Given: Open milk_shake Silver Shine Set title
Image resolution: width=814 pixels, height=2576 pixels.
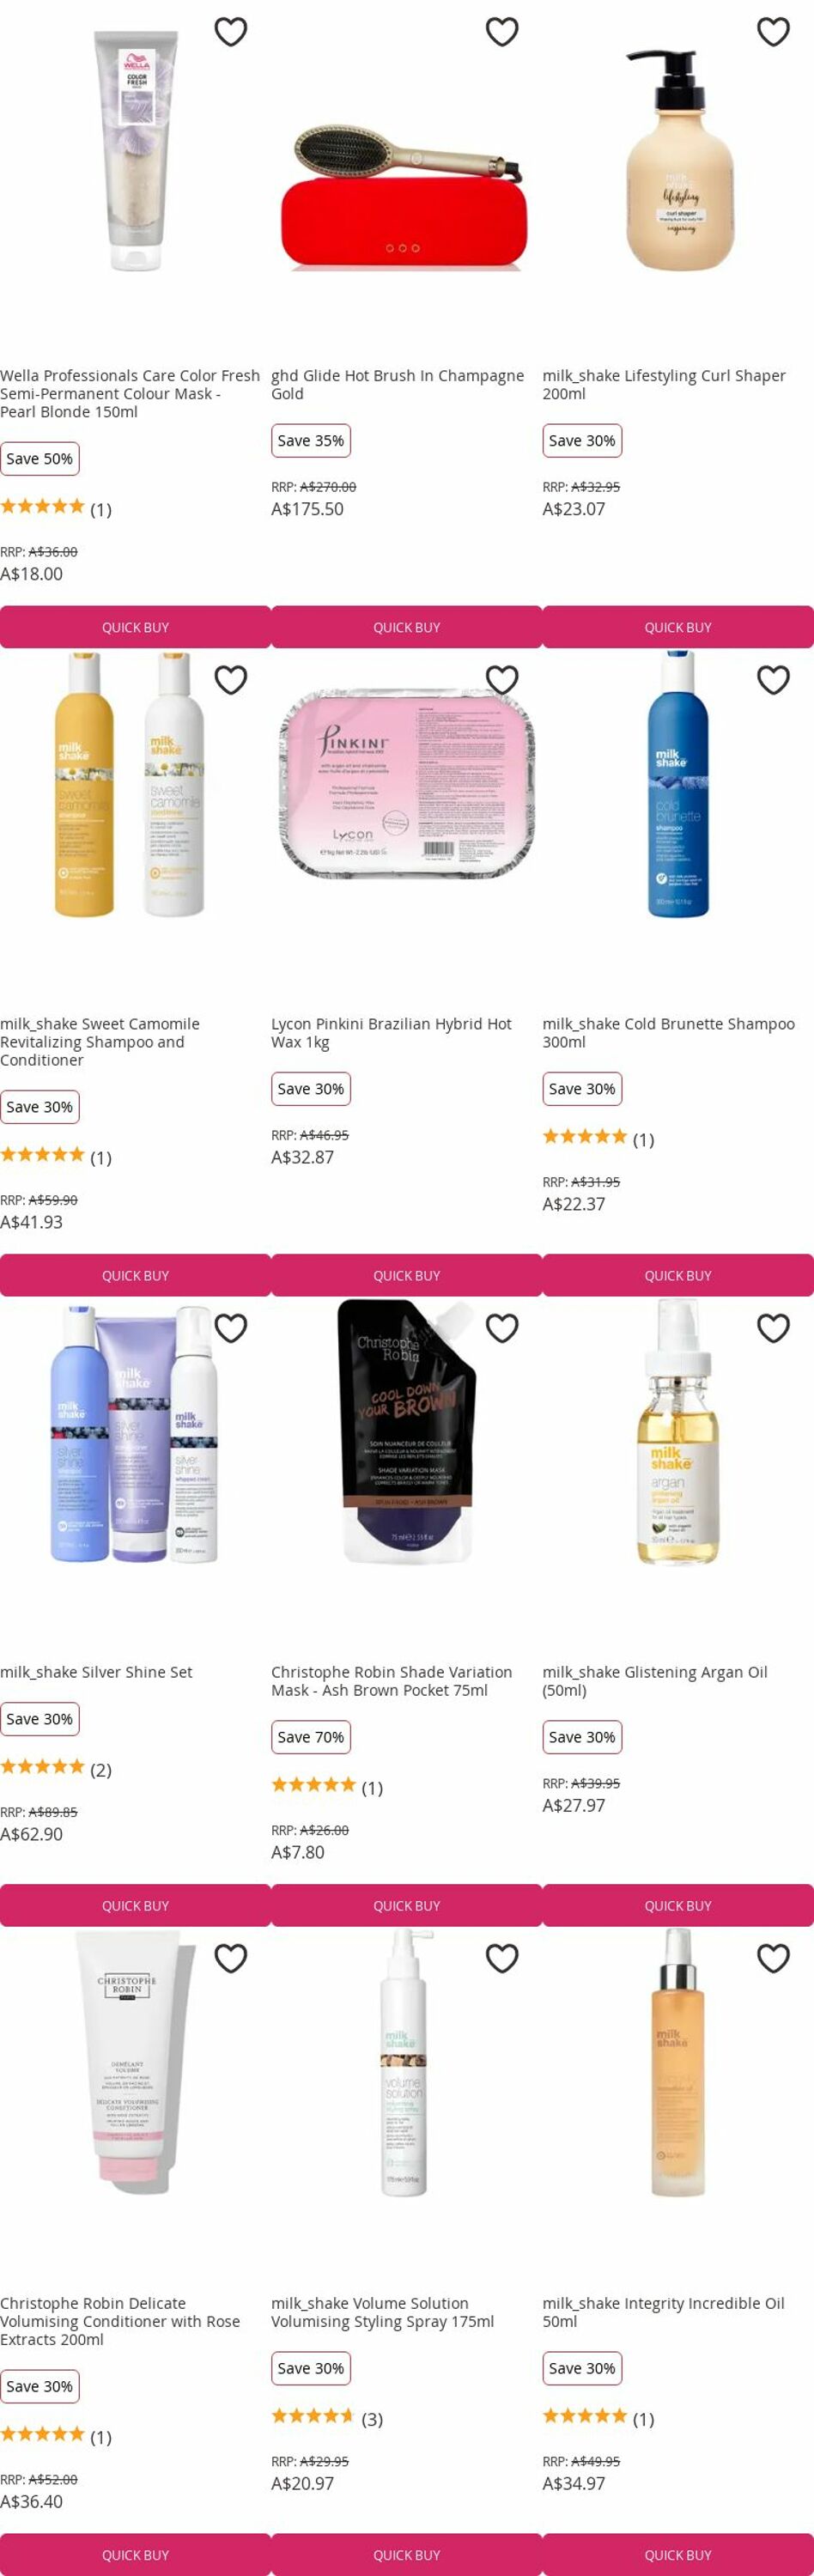Looking at the screenshot, I should (x=96, y=1672).
